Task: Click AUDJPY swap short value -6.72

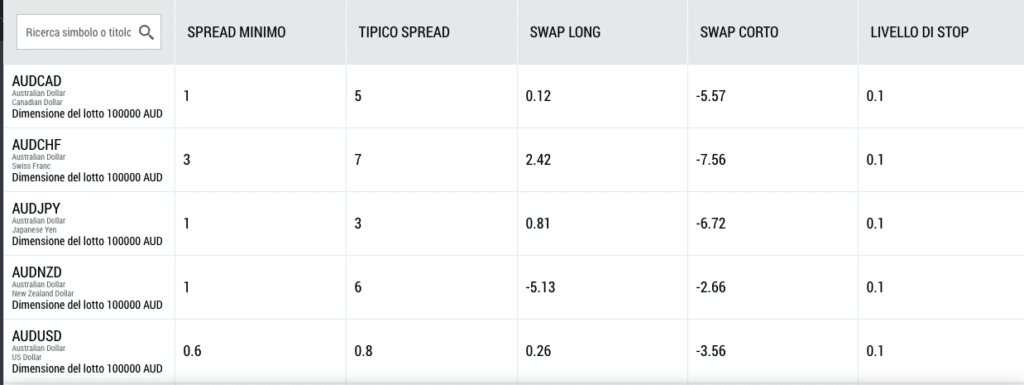Action: (711, 224)
